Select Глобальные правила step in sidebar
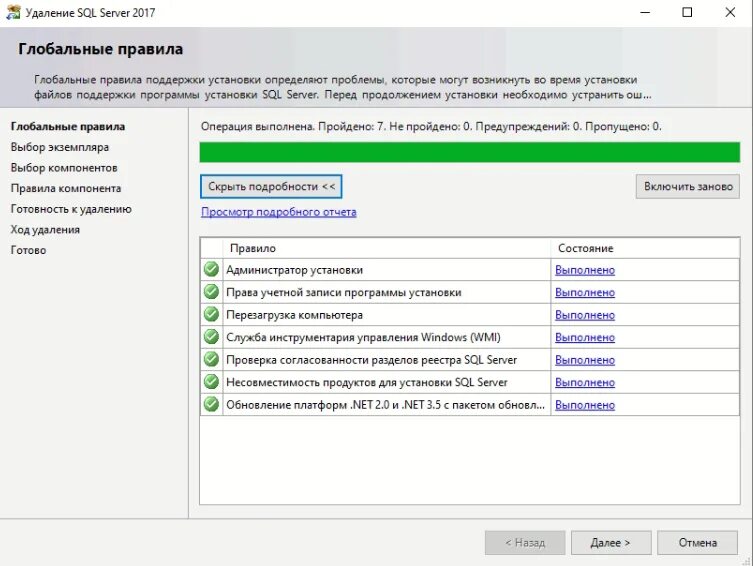Screen dimensions: 753x566 coord(68,126)
